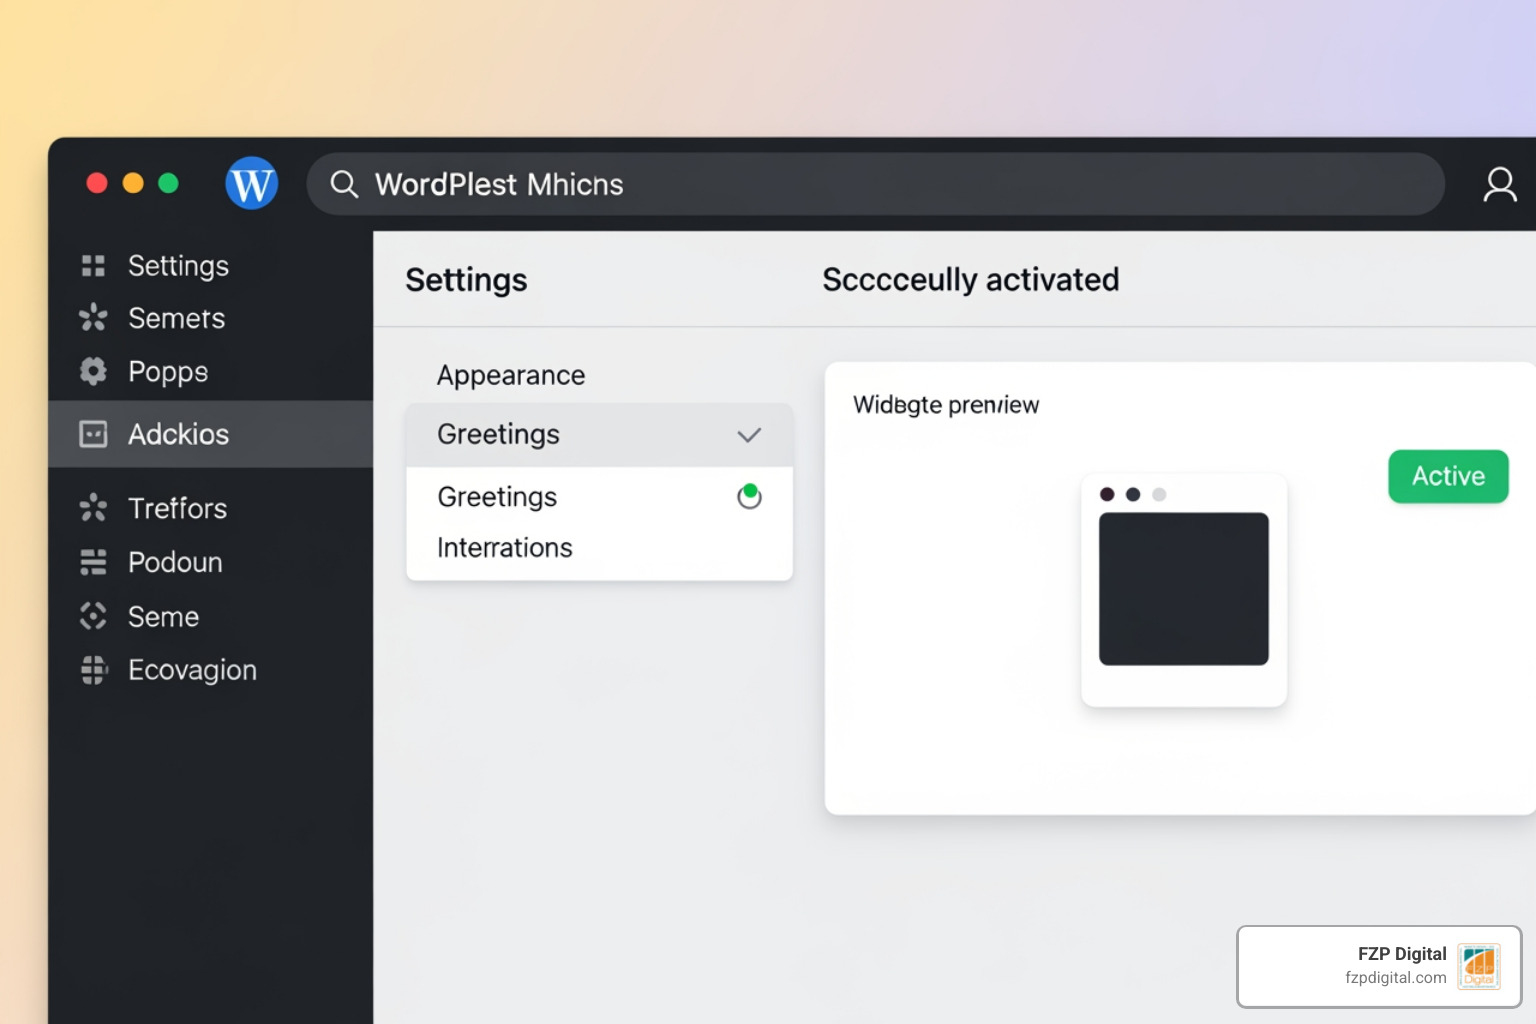
Task: Select the Semets sidebar icon
Action: tap(93, 318)
